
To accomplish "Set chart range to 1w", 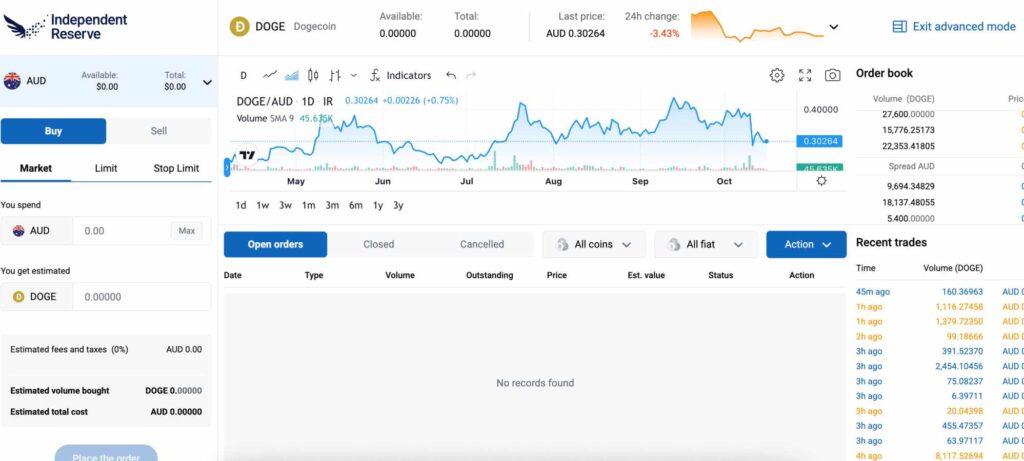I will [263, 205].
